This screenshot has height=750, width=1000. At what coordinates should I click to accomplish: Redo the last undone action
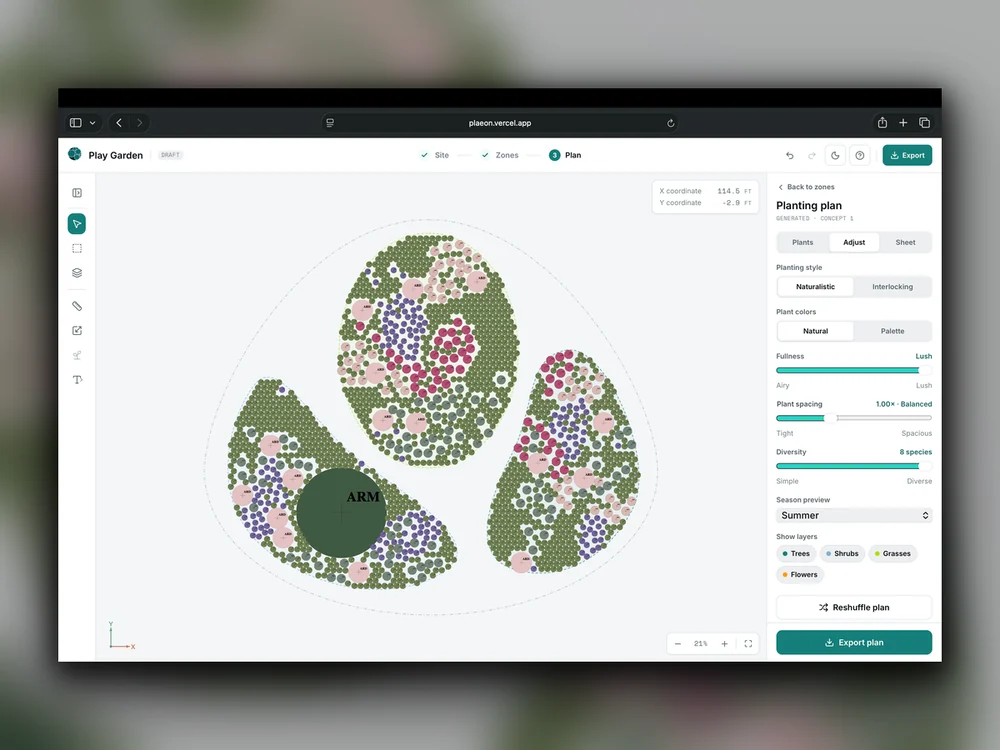[x=812, y=155]
